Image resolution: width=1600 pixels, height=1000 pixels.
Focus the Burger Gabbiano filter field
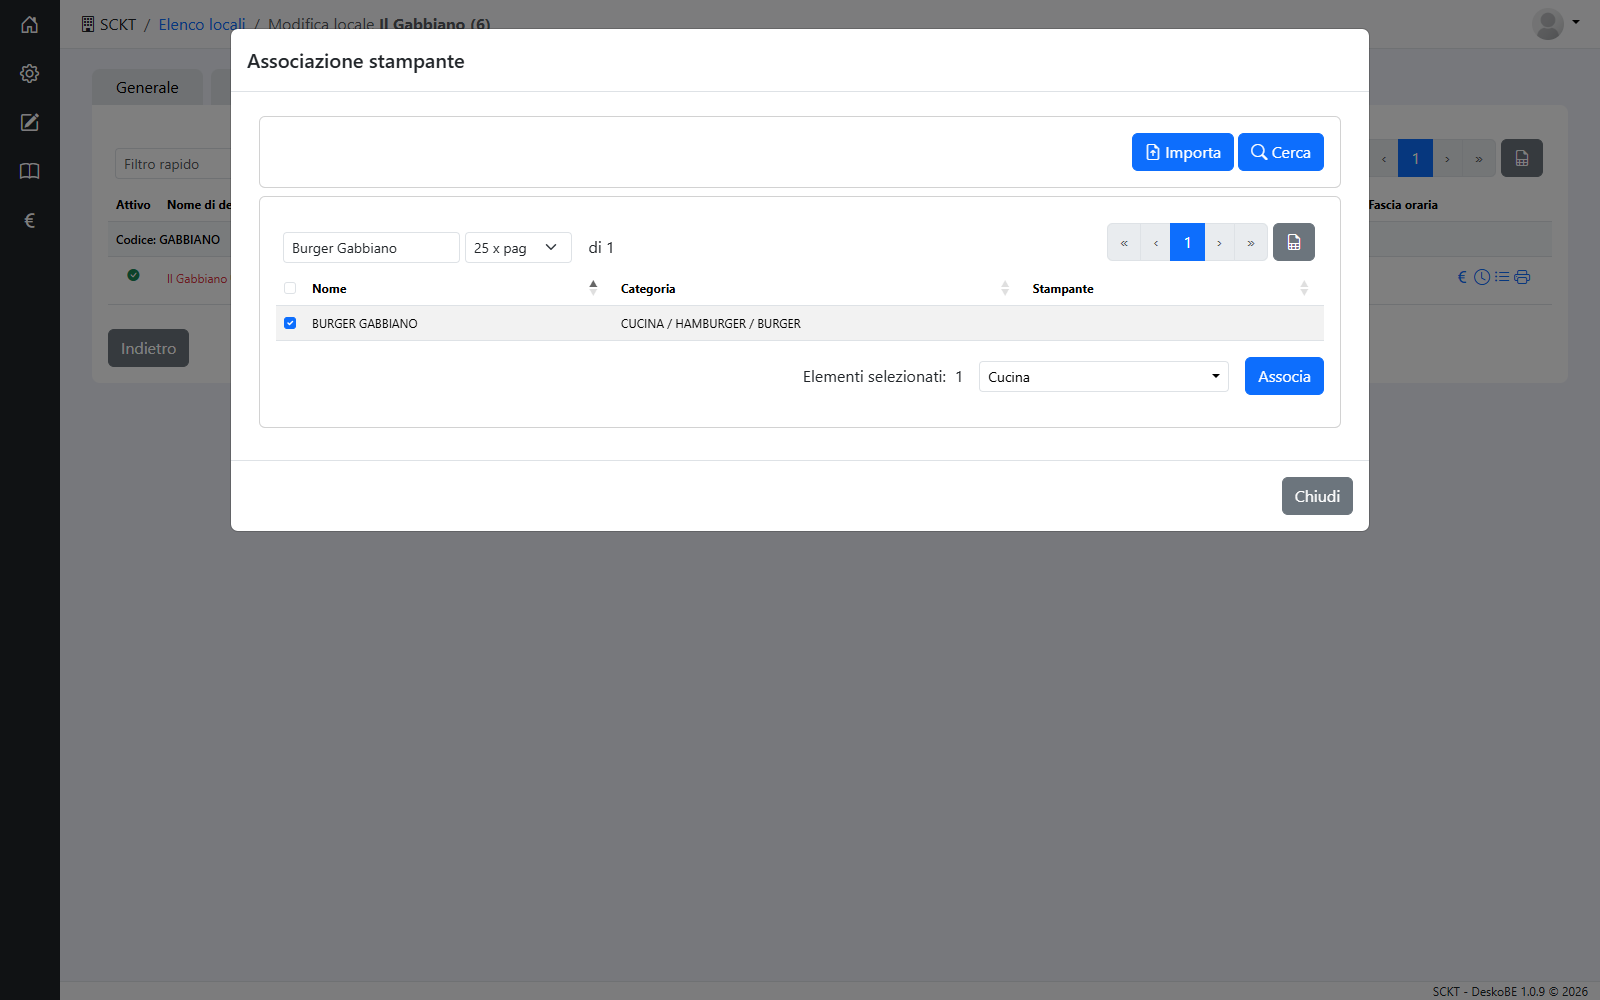click(371, 247)
